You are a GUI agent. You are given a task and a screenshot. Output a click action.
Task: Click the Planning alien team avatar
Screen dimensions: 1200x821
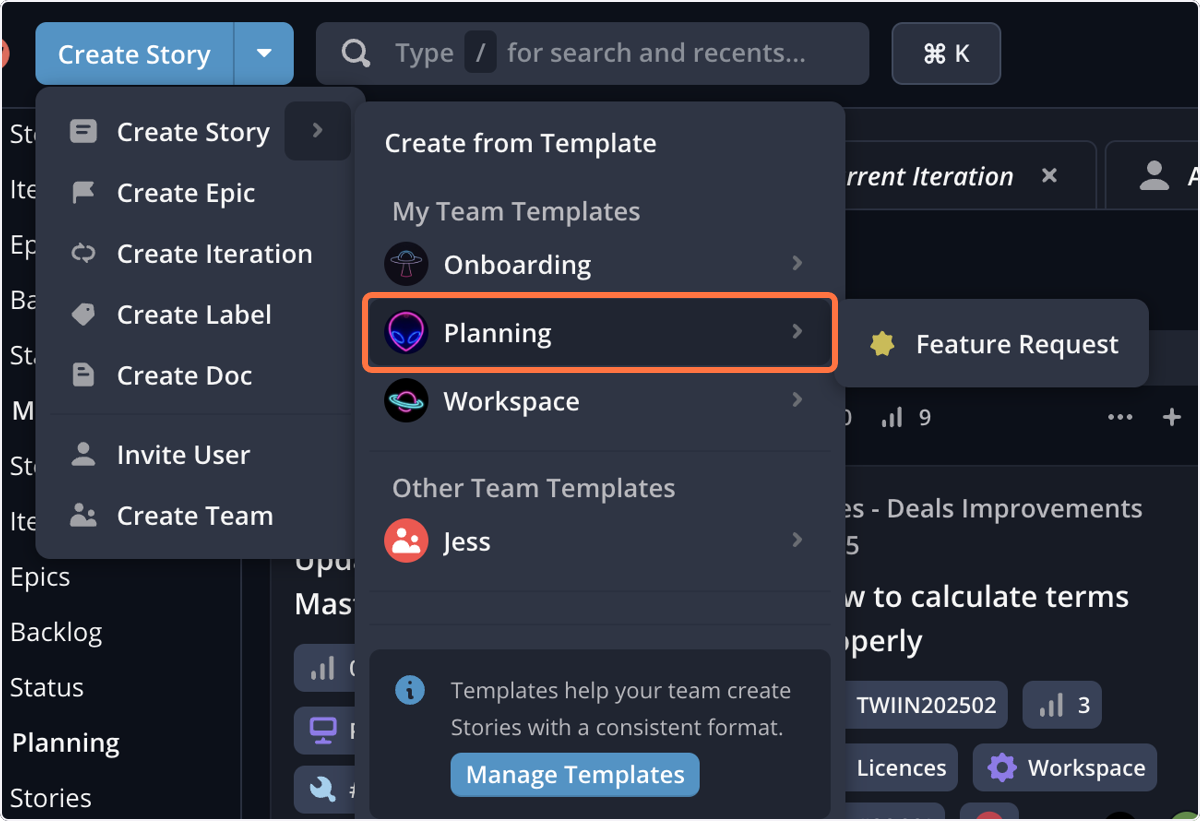point(406,332)
